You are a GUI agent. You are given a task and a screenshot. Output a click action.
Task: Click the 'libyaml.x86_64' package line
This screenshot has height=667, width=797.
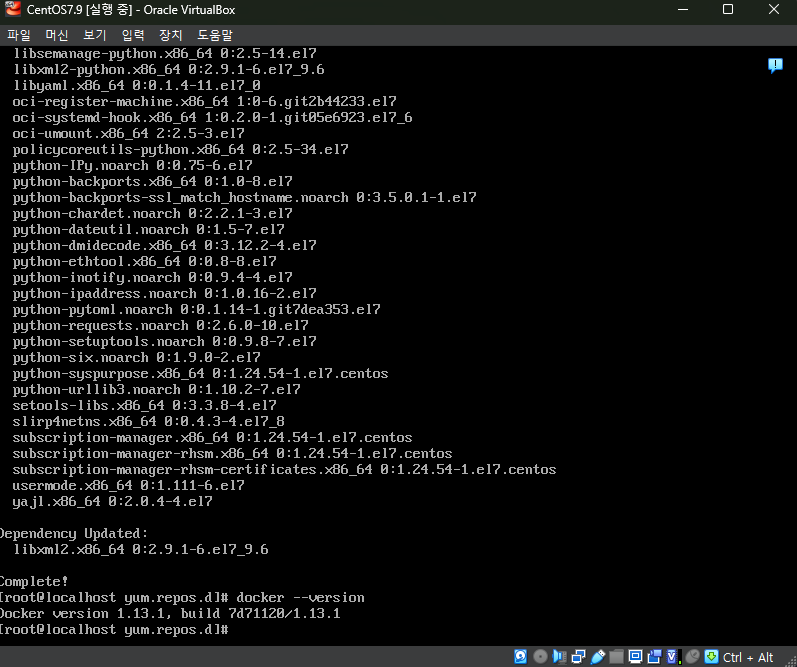tap(136, 85)
